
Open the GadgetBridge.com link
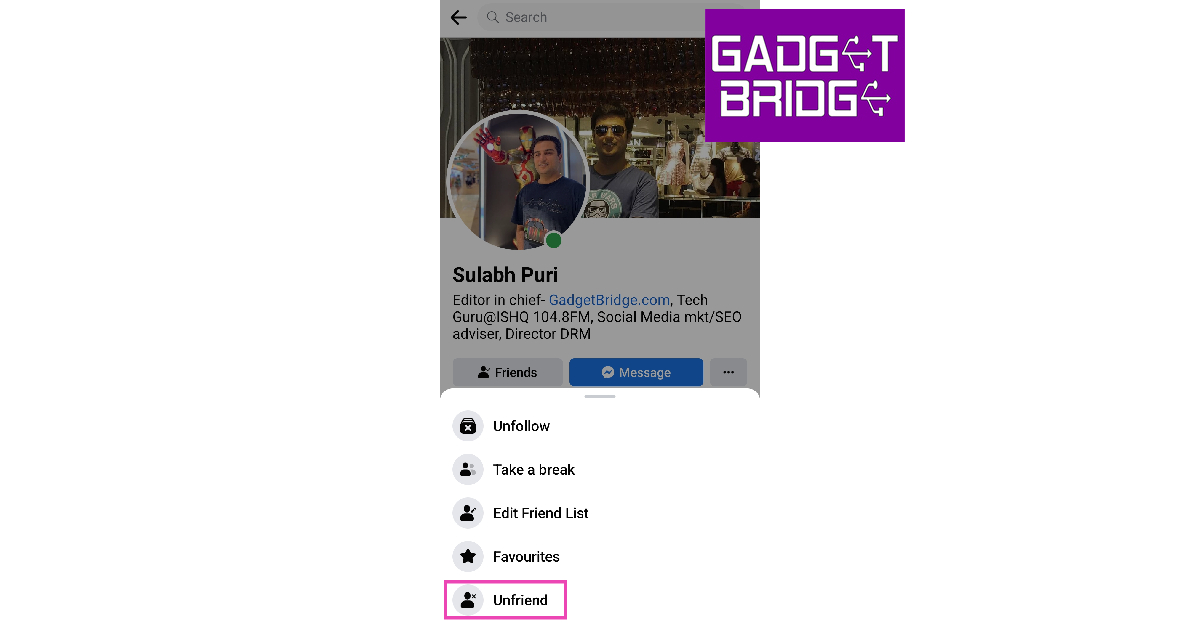pyautogui.click(x=609, y=300)
